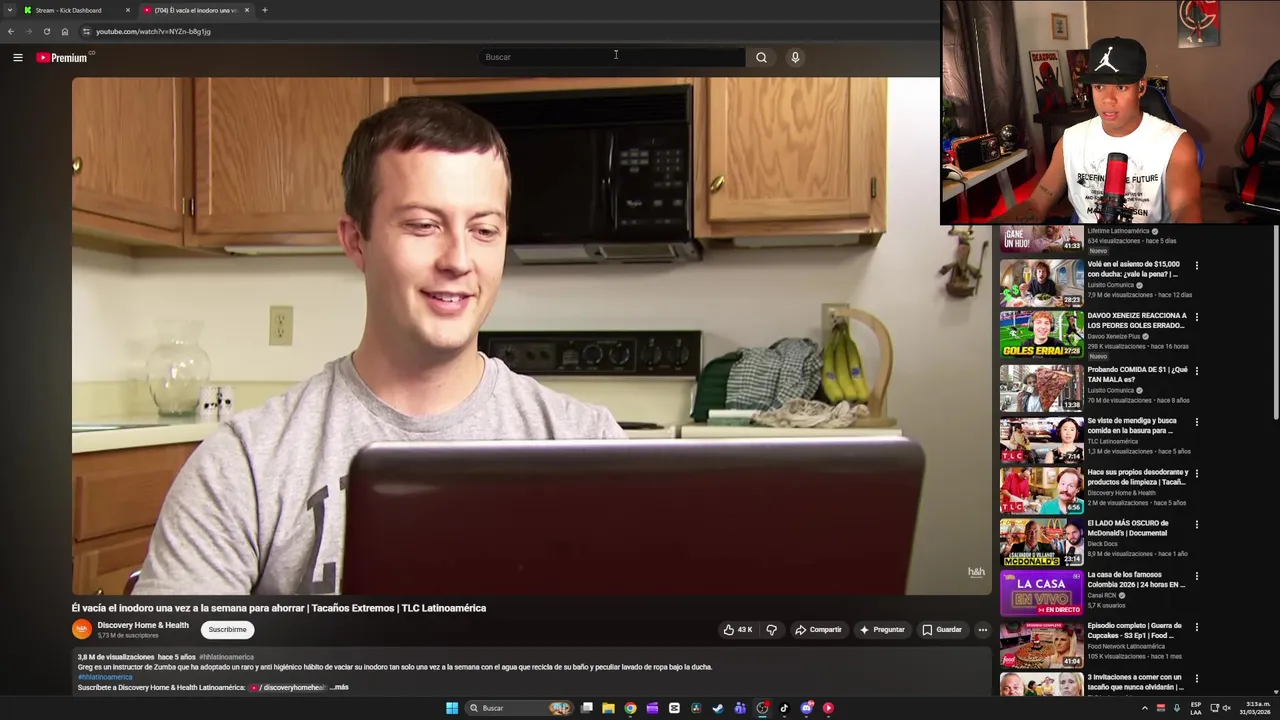Open '3 invitaciones a comer con un tacaño' title
This screenshot has width=1280, height=720.
[1136, 682]
